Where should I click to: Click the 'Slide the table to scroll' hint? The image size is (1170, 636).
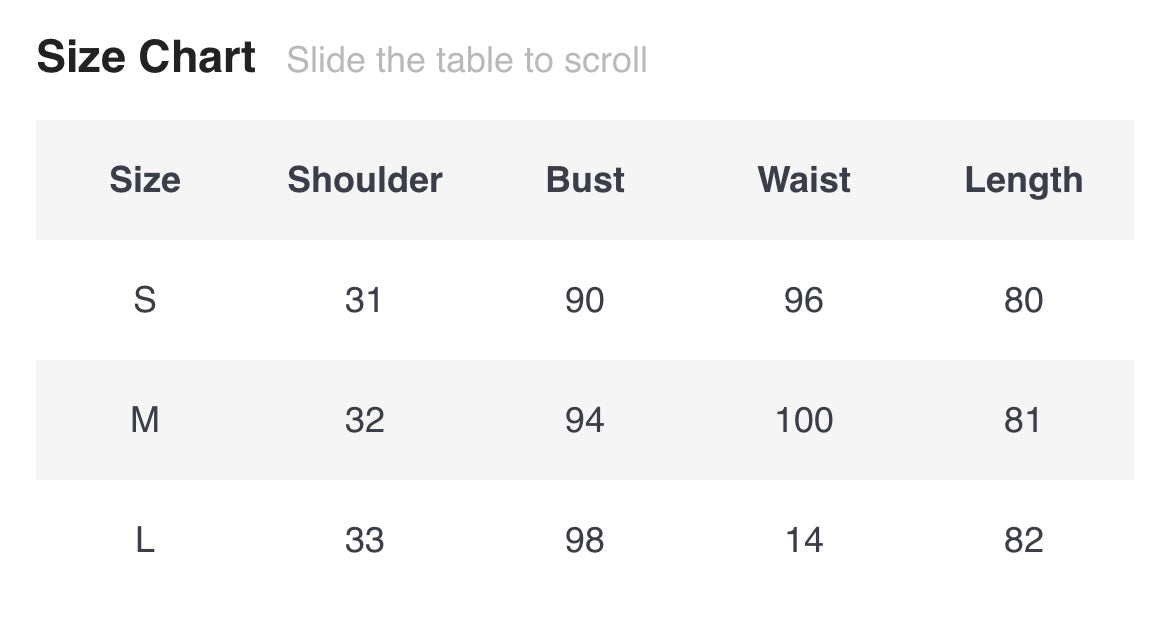(467, 60)
